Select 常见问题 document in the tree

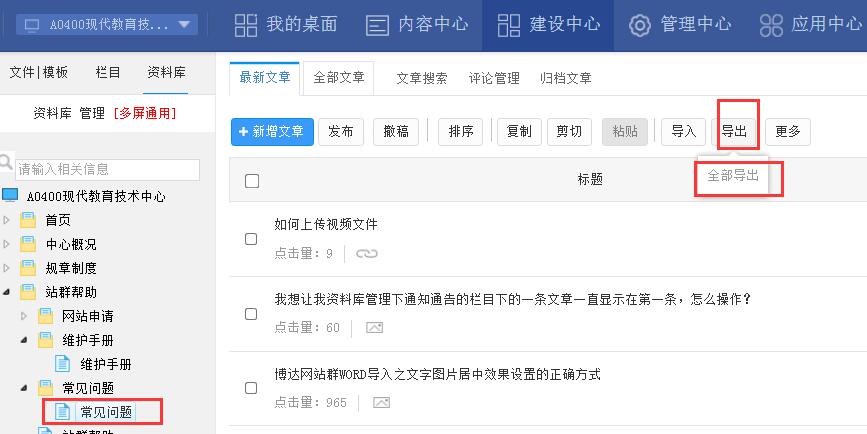pos(106,411)
